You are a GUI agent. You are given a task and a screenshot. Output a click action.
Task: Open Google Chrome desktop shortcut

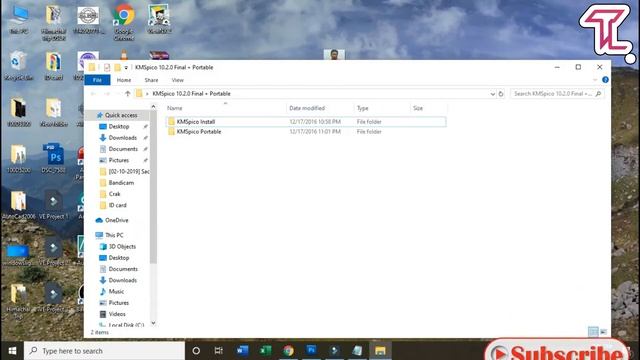(124, 21)
